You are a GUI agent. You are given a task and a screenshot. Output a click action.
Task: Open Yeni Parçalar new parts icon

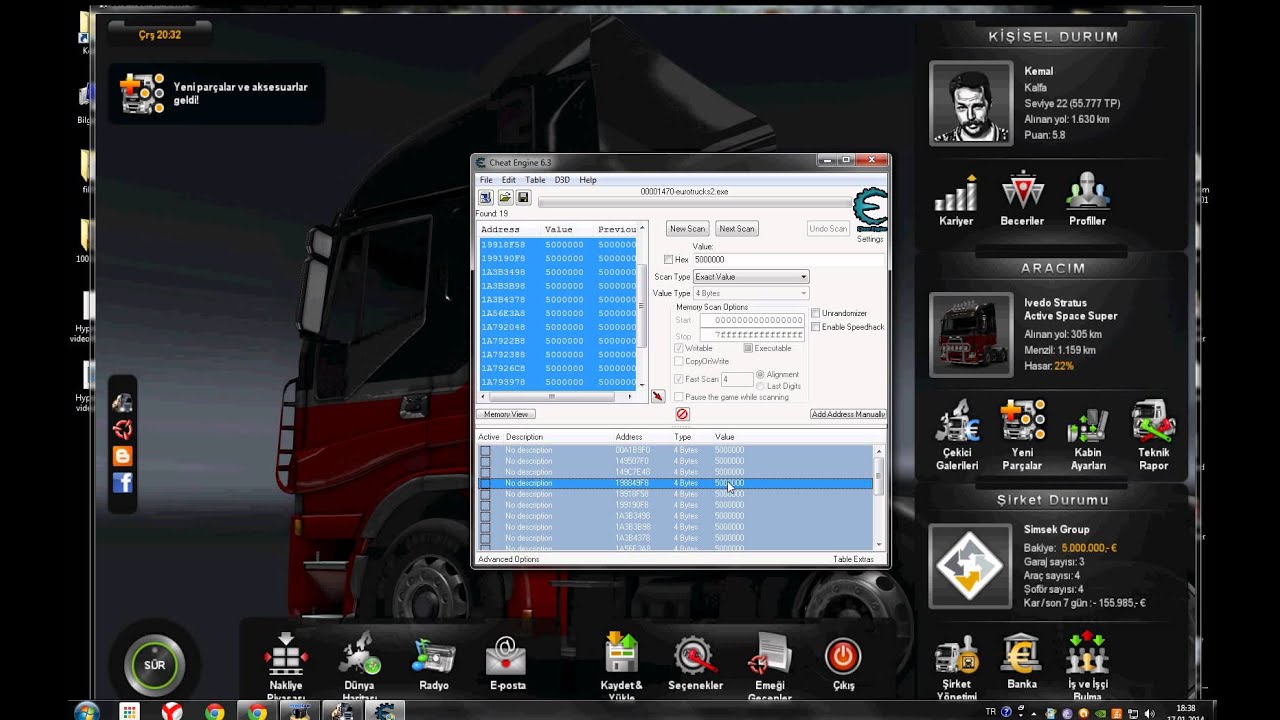click(x=1022, y=422)
